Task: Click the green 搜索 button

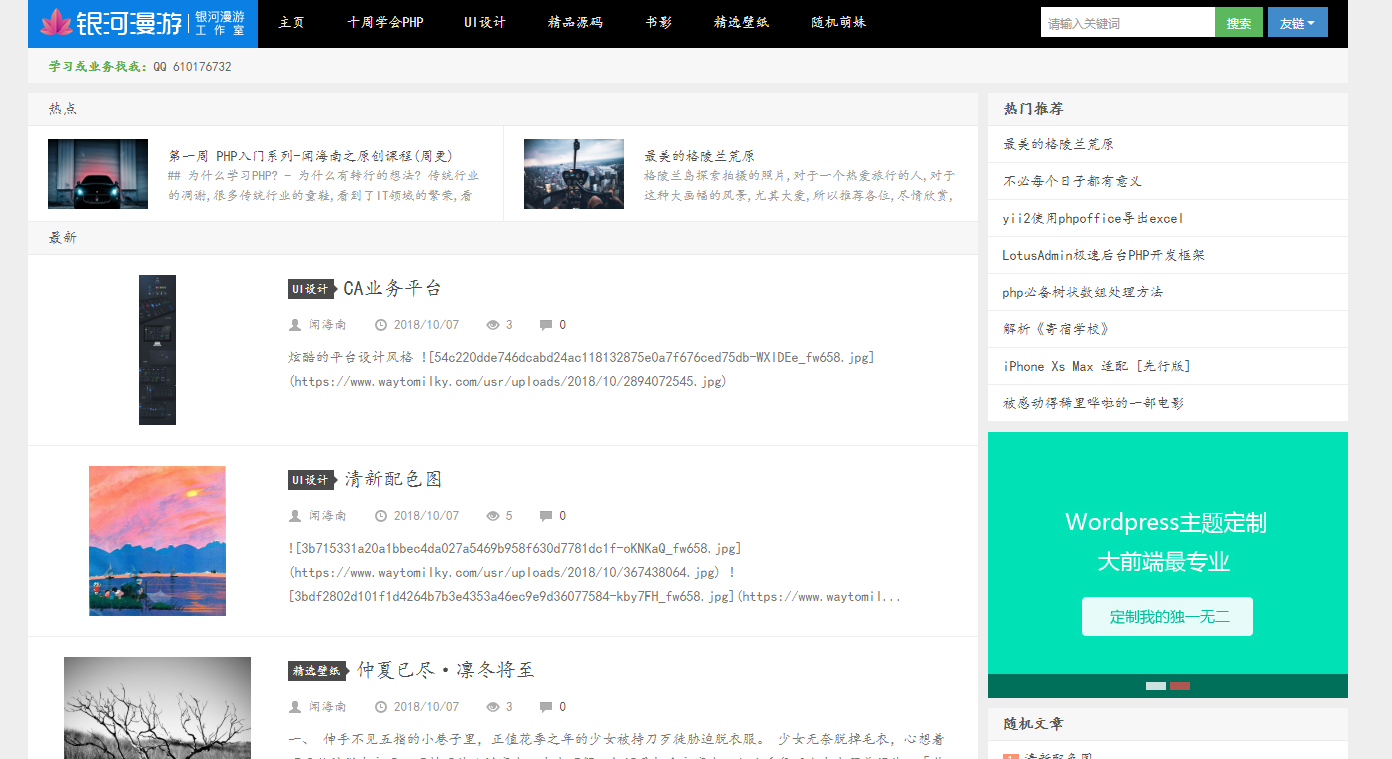Action: (1239, 22)
